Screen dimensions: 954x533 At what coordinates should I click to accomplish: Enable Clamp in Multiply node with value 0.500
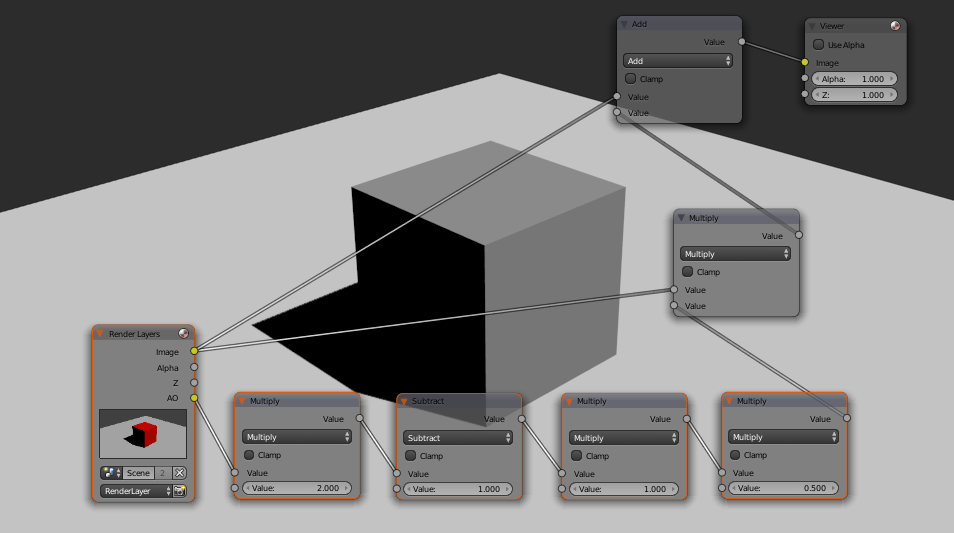click(x=735, y=455)
